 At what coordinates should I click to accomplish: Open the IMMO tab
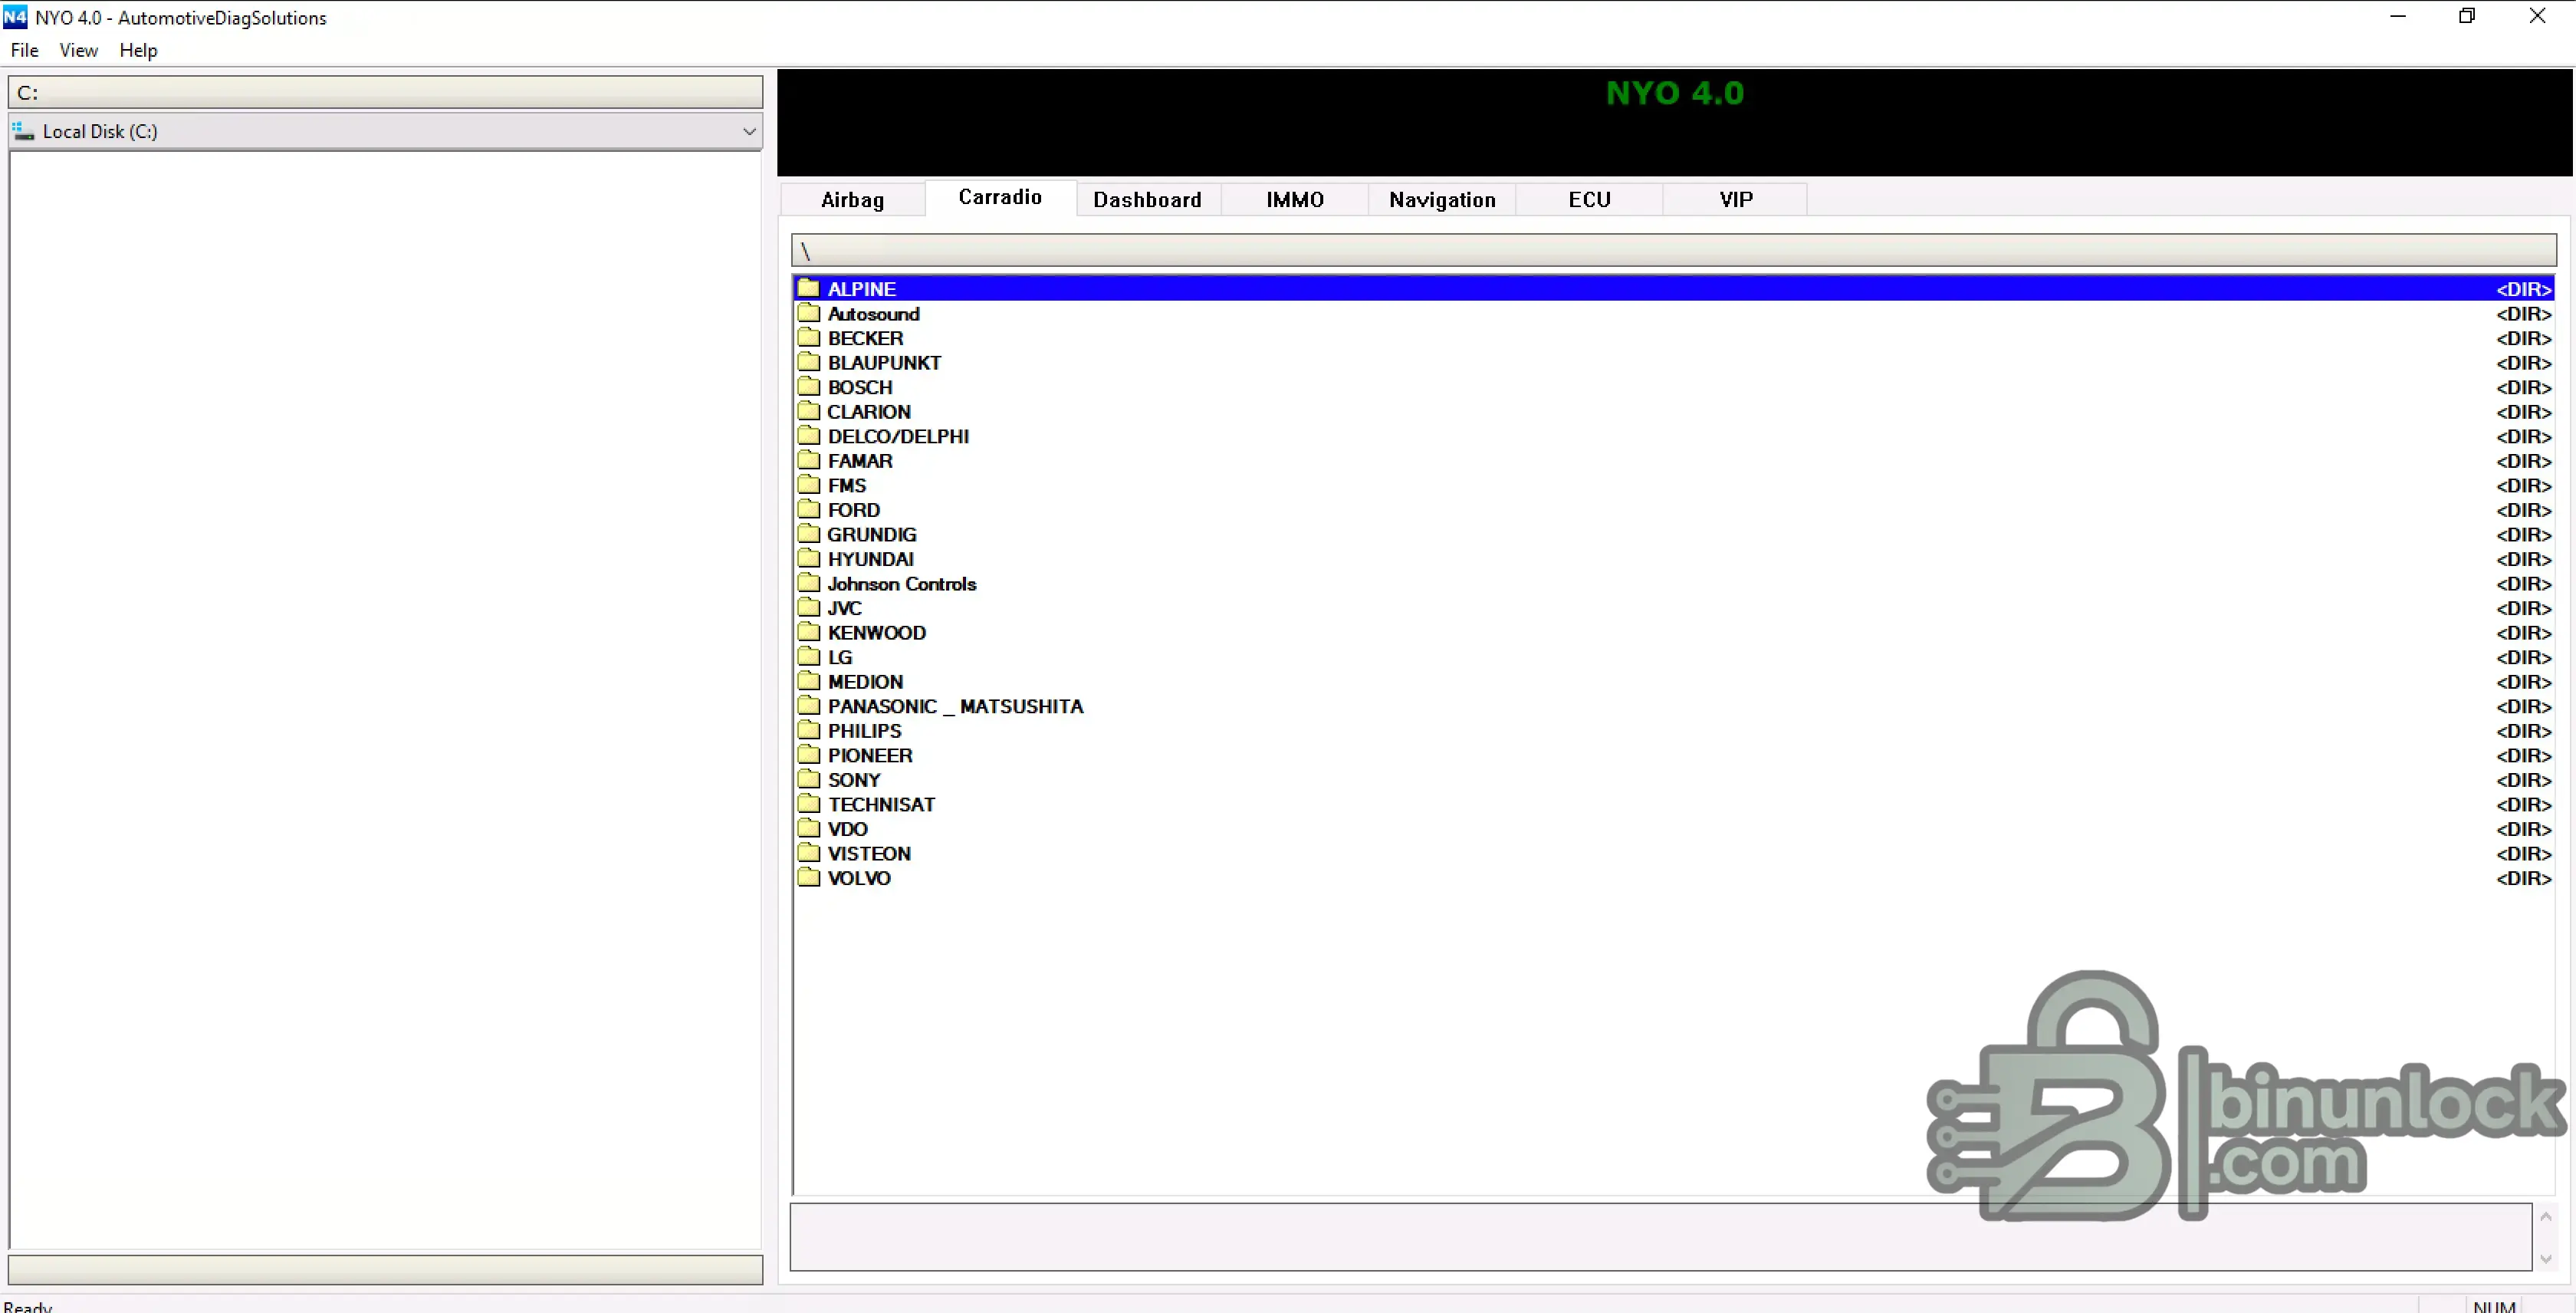pos(1294,199)
